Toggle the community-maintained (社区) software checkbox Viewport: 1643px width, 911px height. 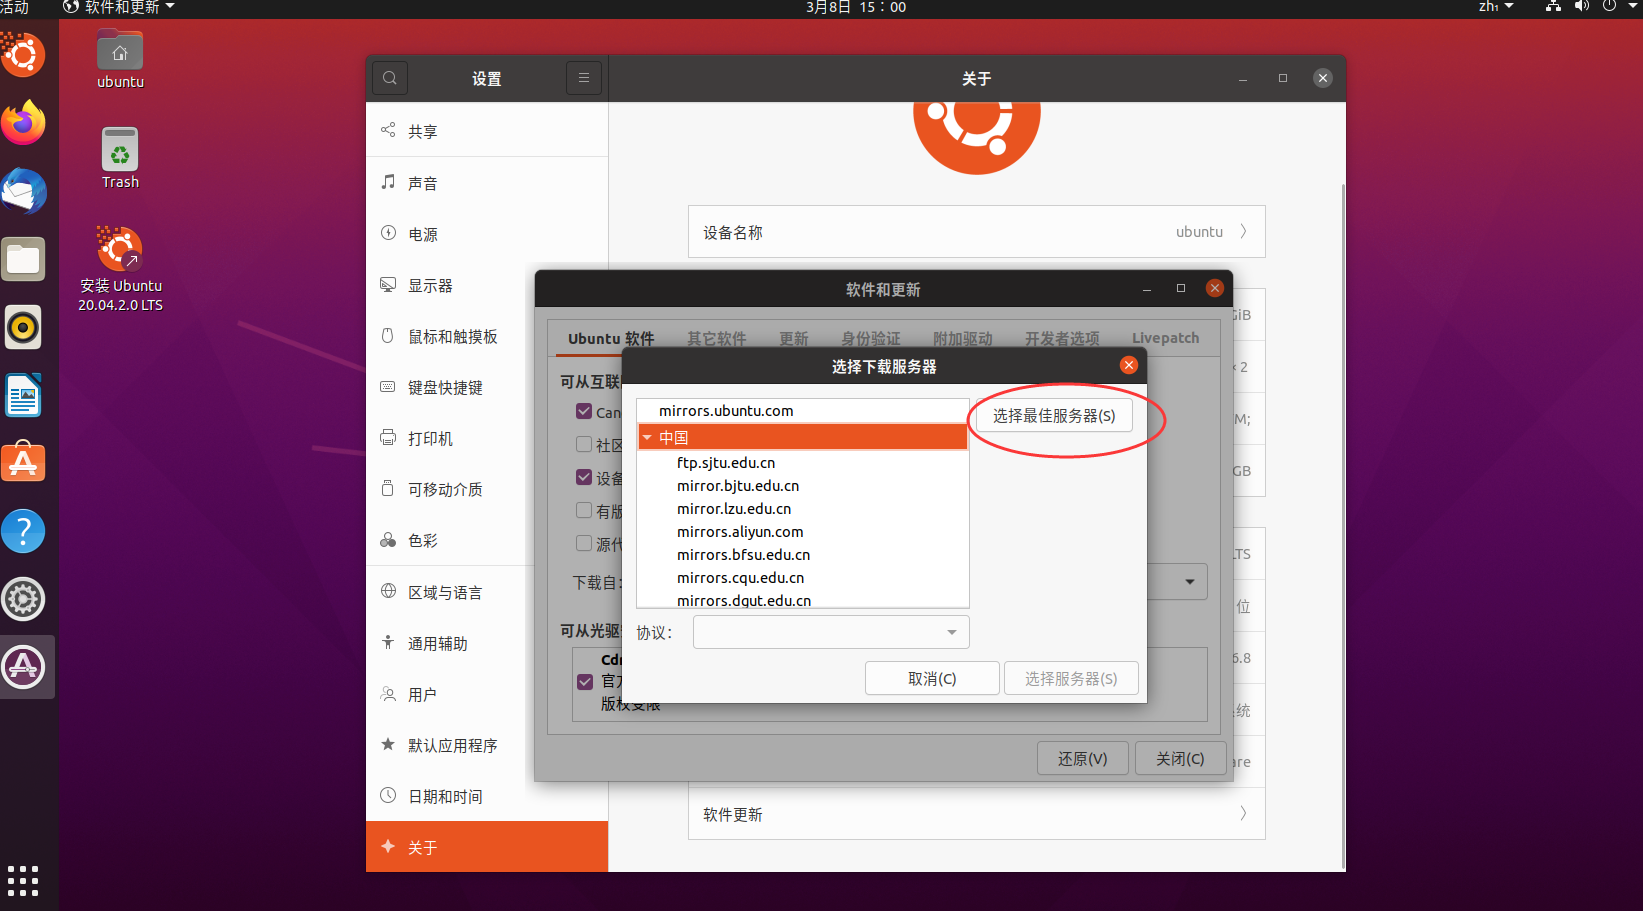(x=584, y=444)
